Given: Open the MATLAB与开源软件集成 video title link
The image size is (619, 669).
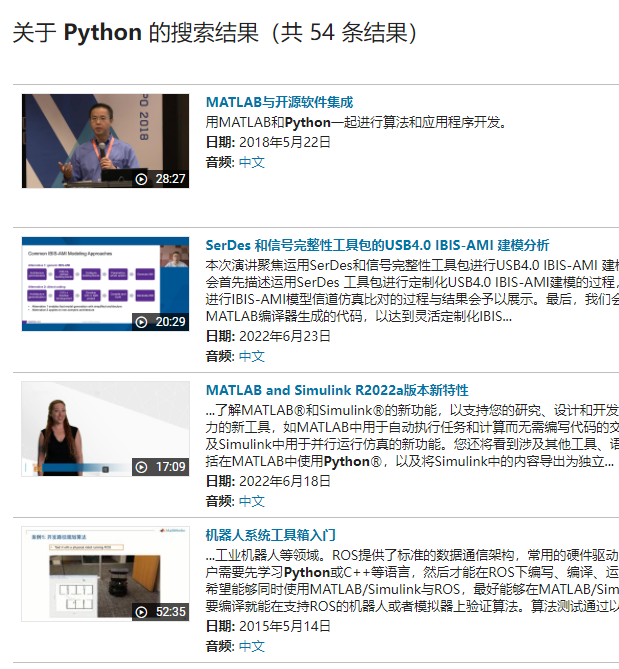Looking at the screenshot, I should [x=279, y=102].
